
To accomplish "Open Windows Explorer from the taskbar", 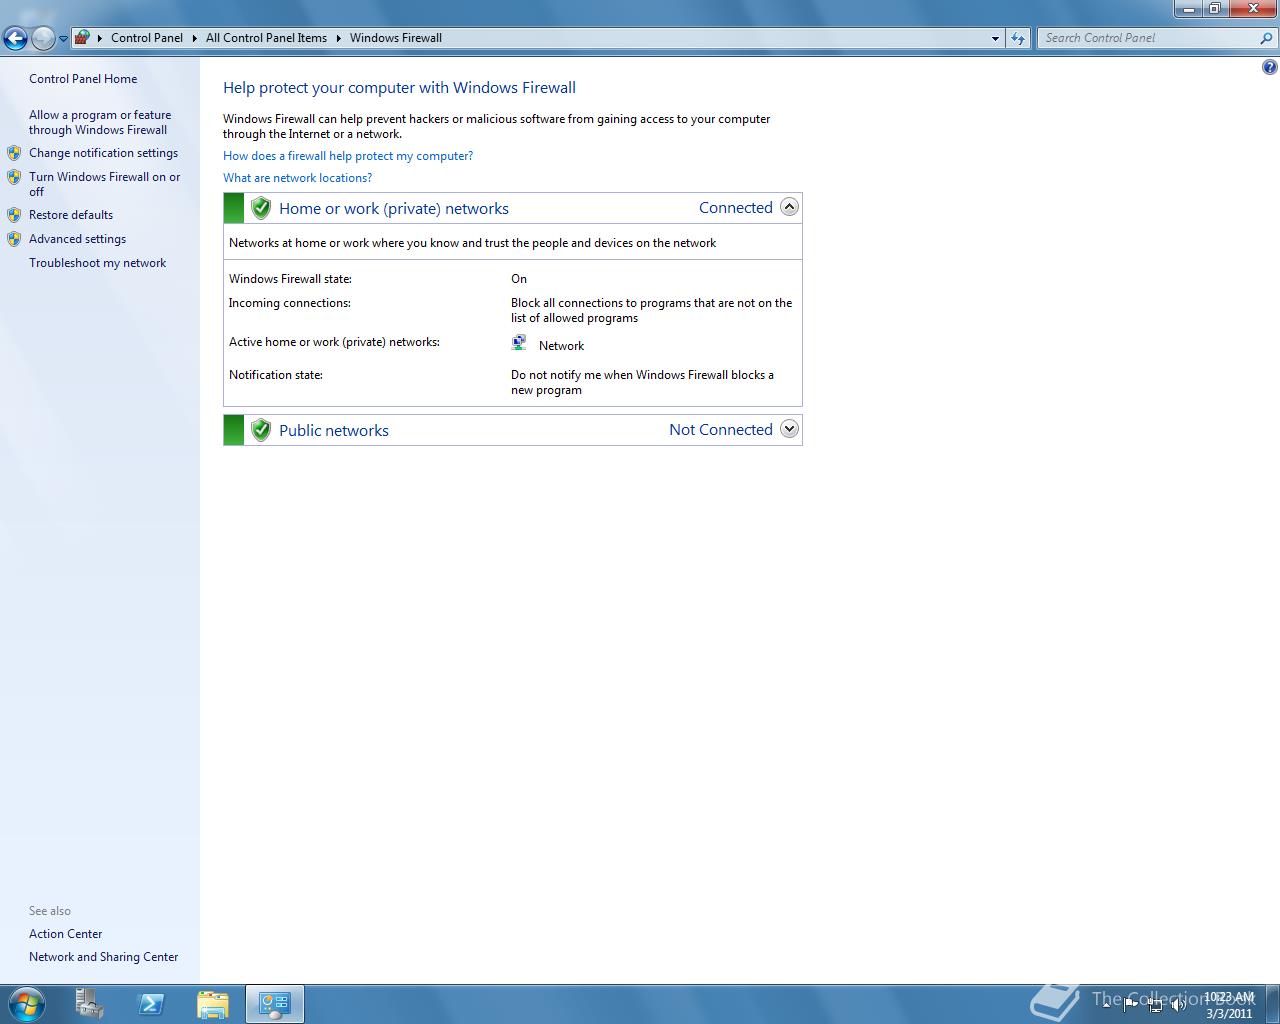I will pos(212,1004).
